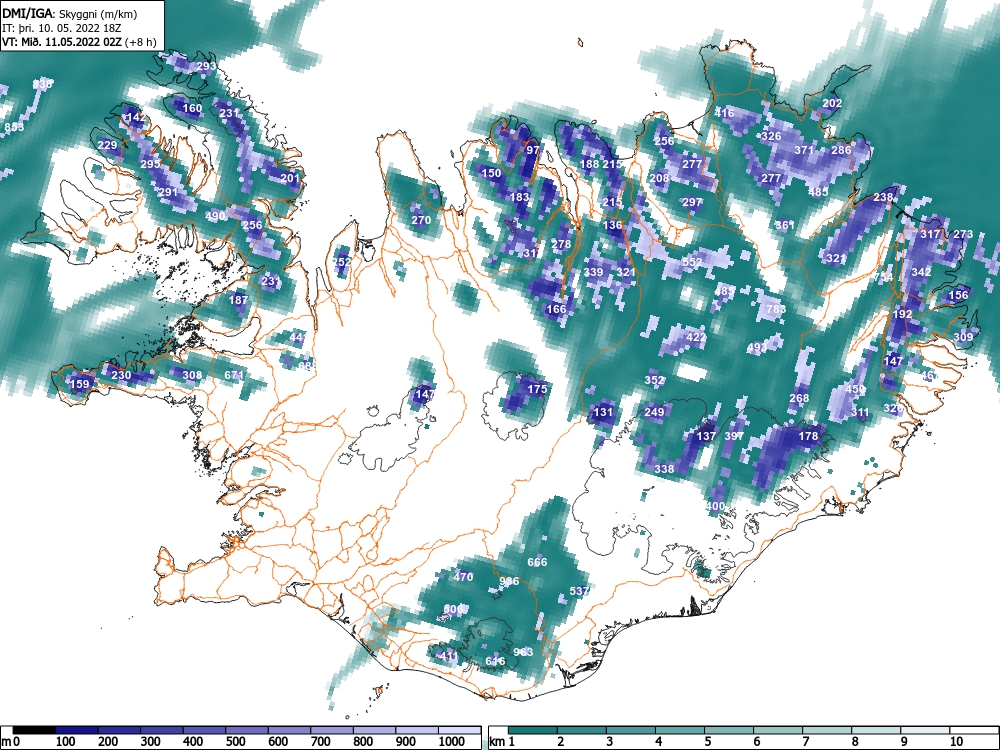Pick the dark blue 100–200 m legend swatch
Image resolution: width=1000 pixels, height=750 pixels.
pyautogui.click(x=77, y=730)
